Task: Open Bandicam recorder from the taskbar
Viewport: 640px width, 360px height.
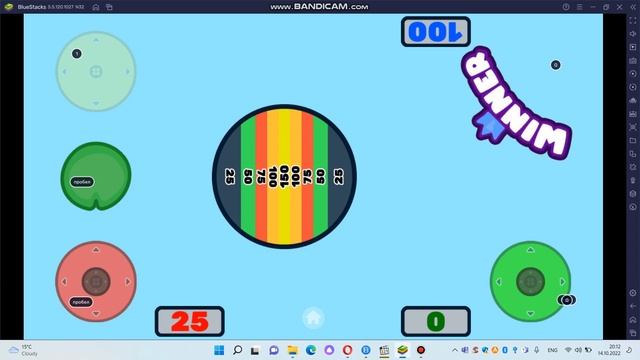Action: click(x=421, y=350)
